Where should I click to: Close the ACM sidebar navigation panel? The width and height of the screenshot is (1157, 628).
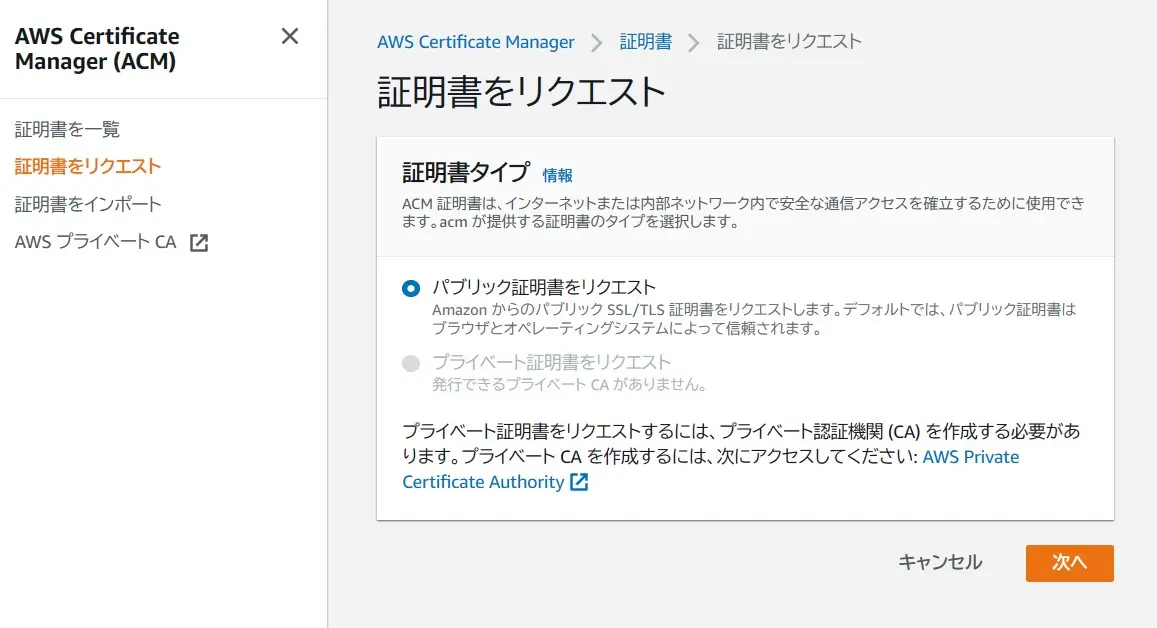pos(290,37)
